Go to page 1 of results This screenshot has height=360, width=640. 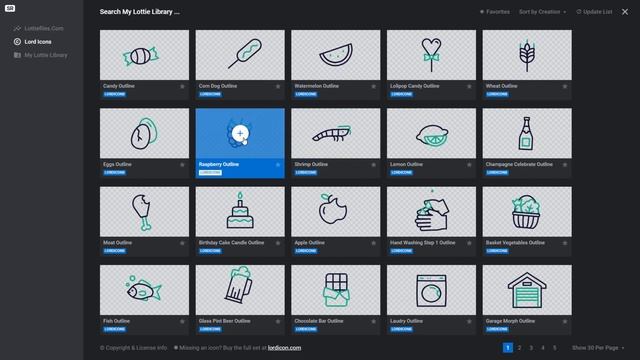508,348
